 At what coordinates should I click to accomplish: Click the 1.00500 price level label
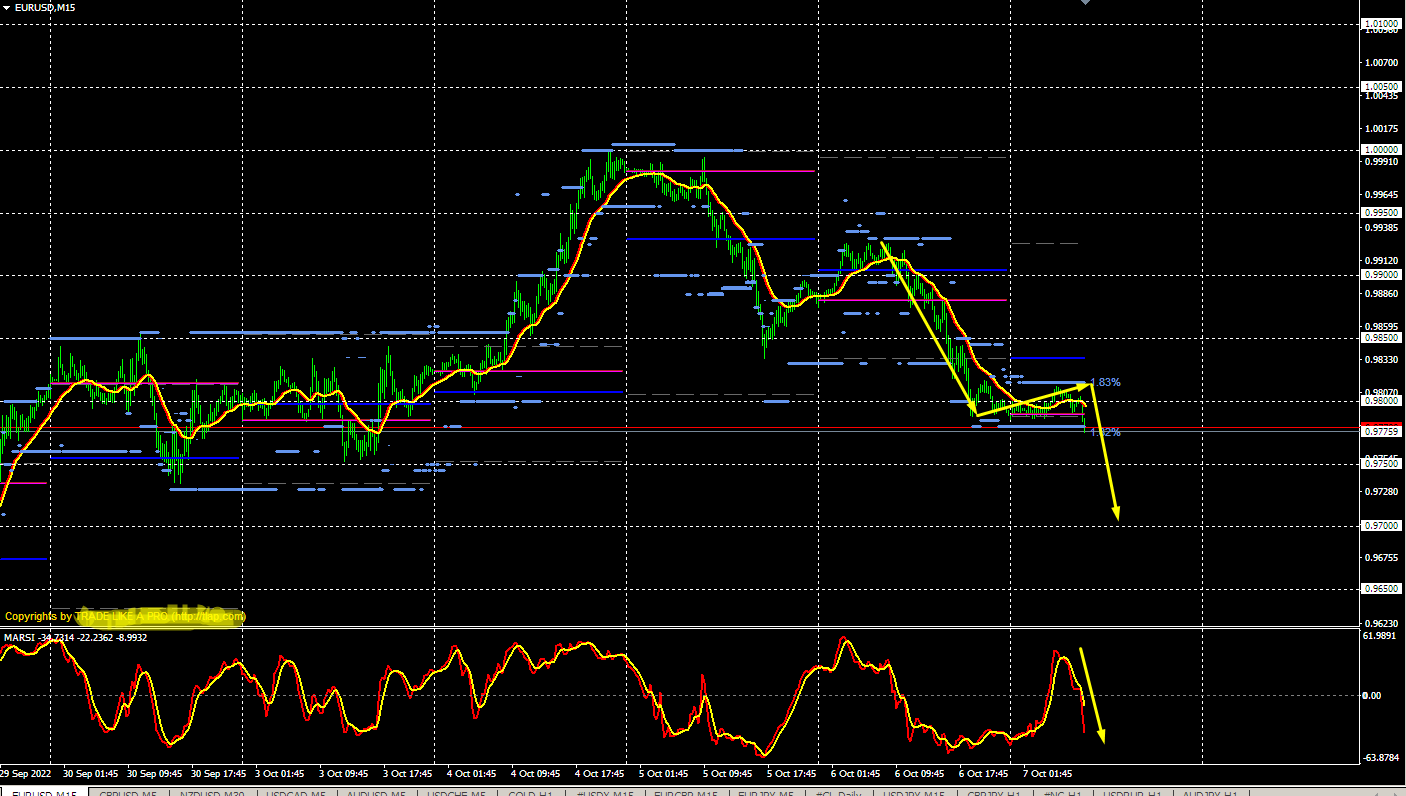click(1380, 87)
